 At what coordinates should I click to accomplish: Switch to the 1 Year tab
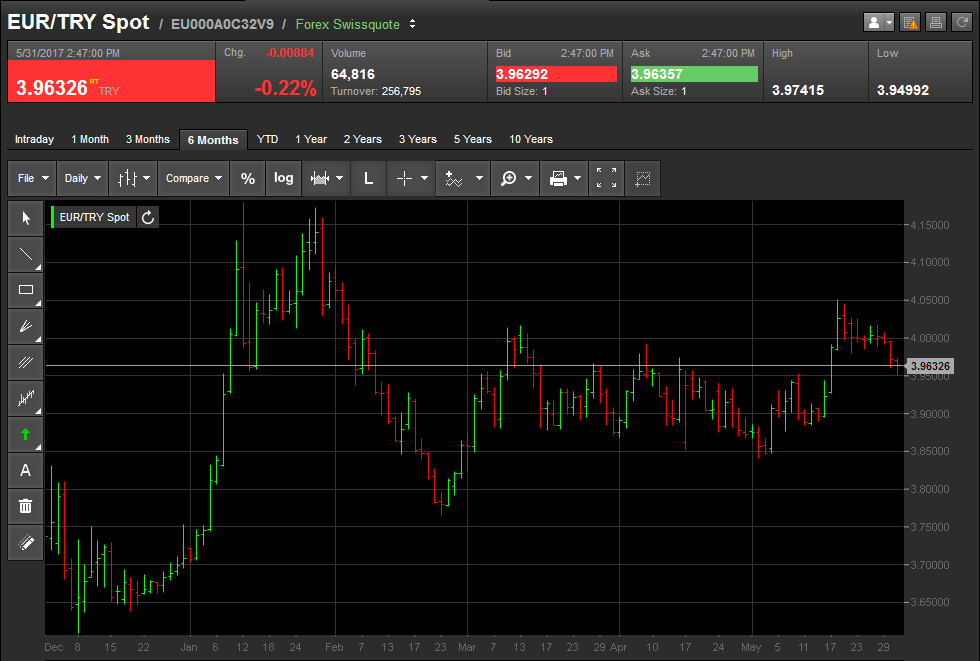pos(311,139)
